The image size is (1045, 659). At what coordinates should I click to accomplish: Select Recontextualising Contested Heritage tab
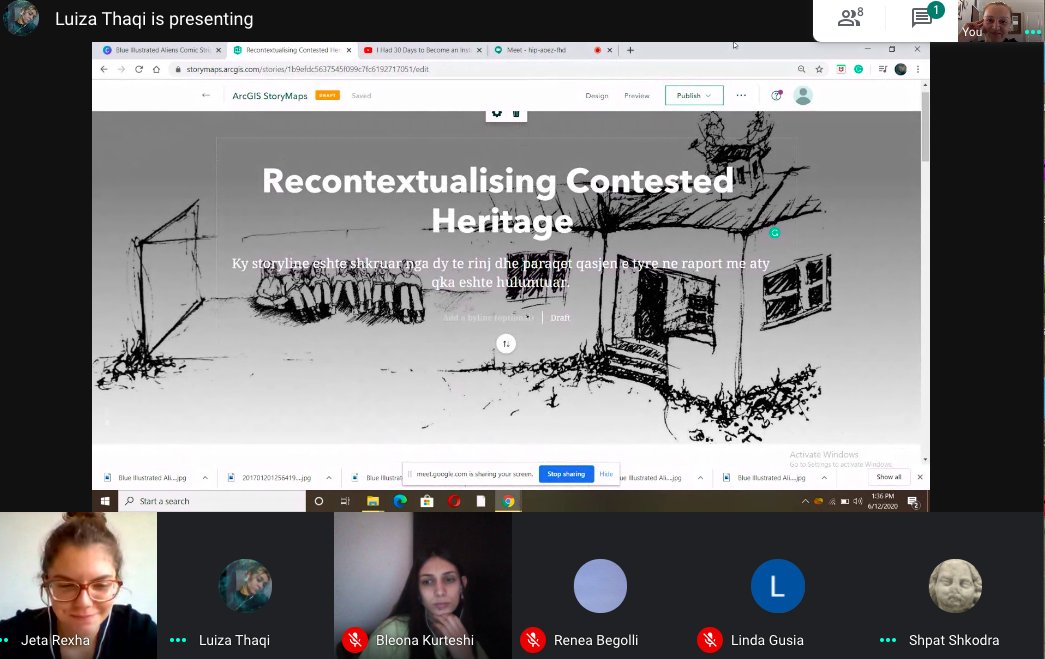[287, 50]
